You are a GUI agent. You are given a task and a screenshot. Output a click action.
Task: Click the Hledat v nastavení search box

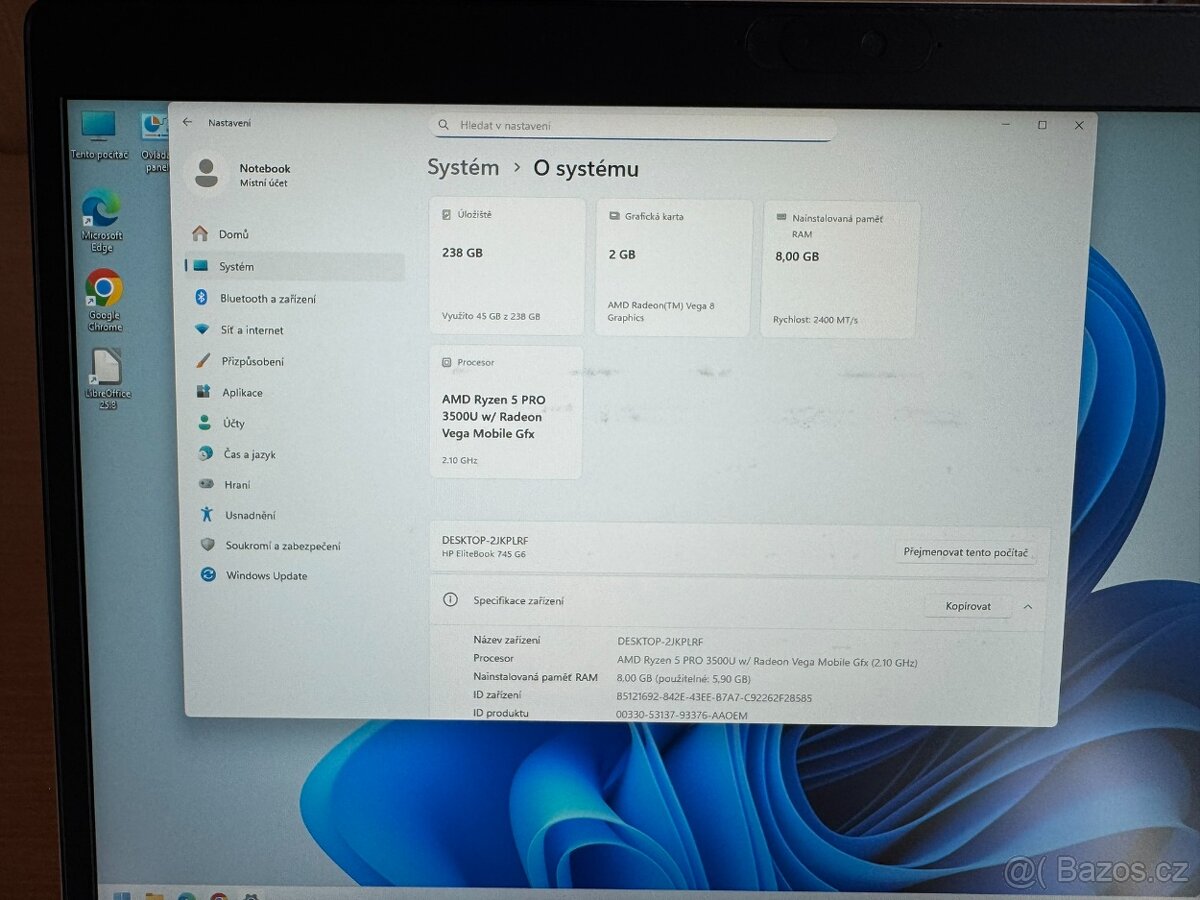(630, 124)
